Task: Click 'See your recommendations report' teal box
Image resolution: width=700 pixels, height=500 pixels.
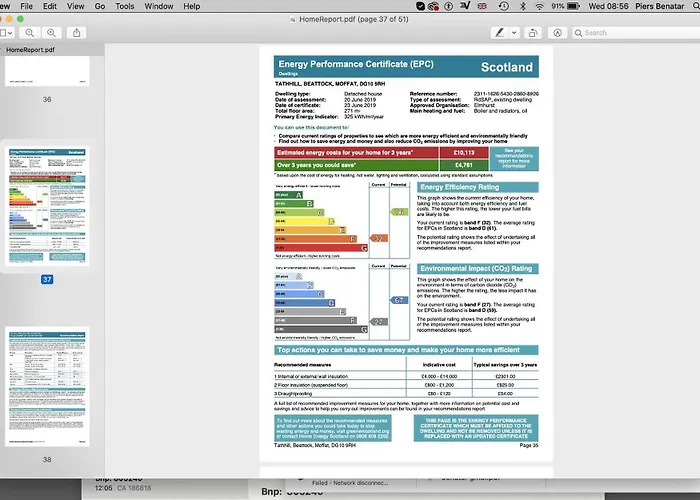Action: (x=514, y=158)
